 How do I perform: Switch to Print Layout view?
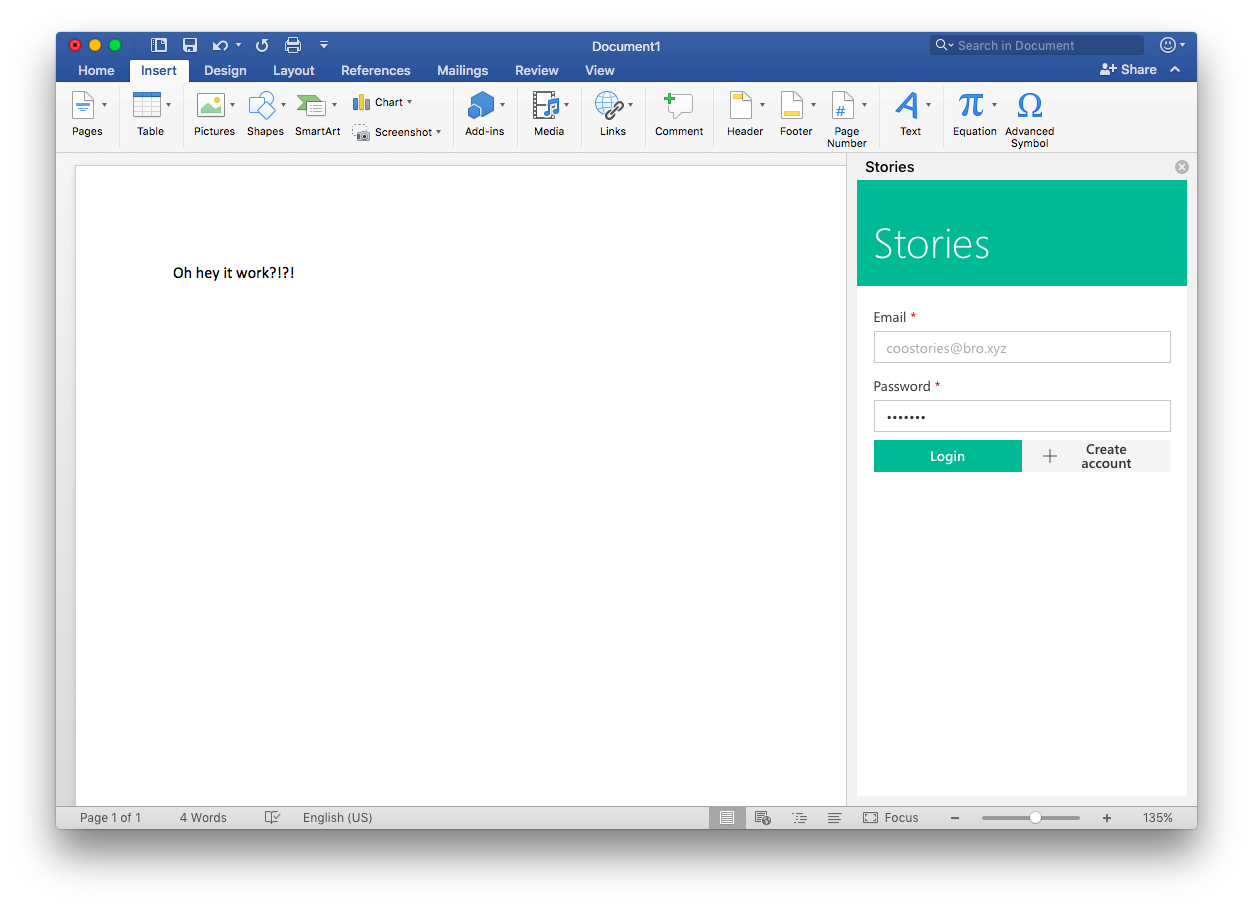tap(727, 817)
